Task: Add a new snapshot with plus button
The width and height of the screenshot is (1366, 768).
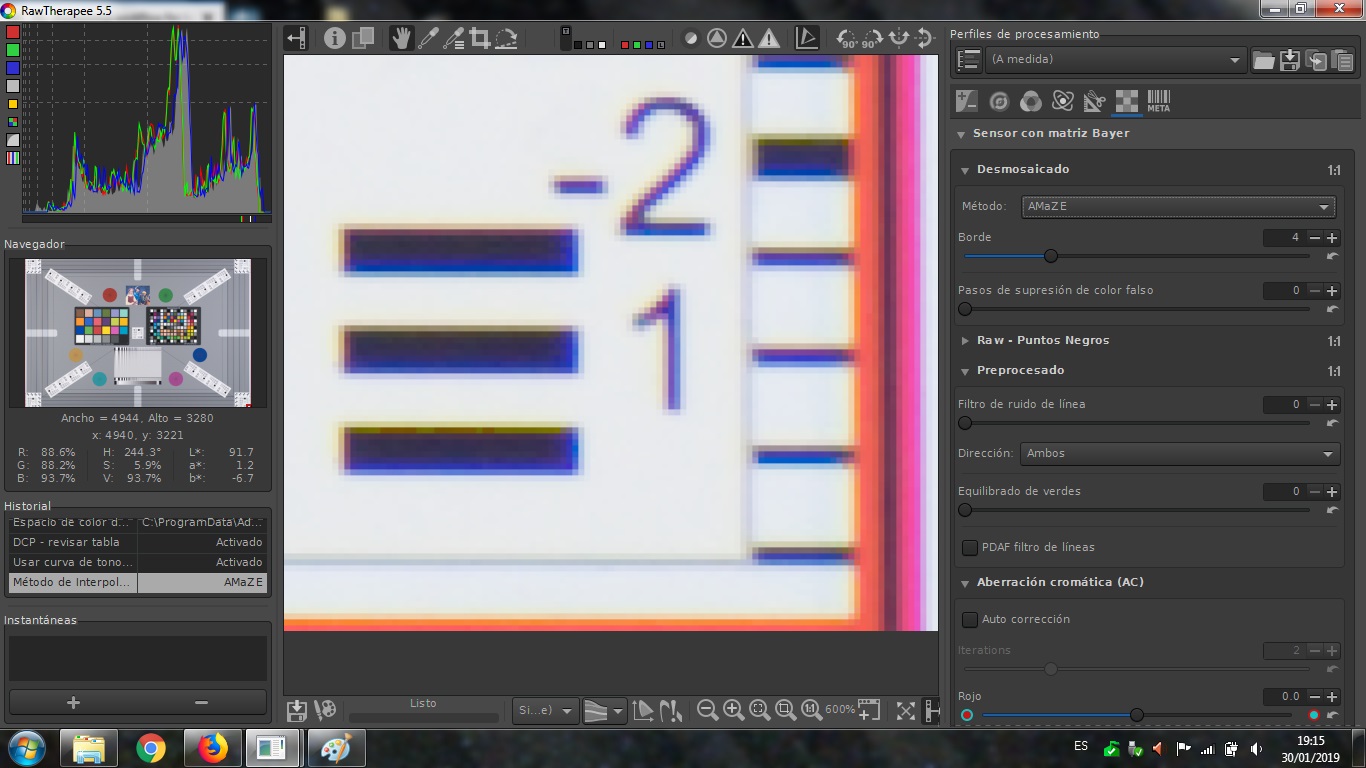Action: coord(73,702)
